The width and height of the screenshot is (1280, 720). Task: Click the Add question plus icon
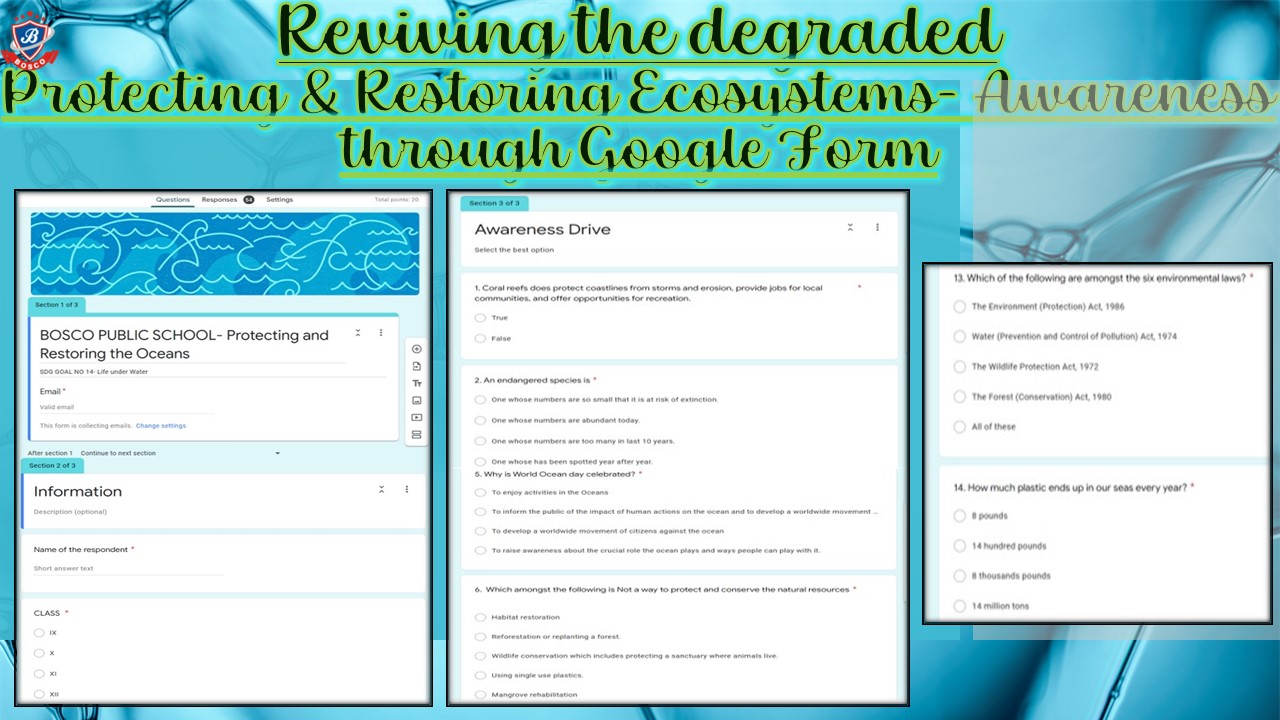point(417,349)
